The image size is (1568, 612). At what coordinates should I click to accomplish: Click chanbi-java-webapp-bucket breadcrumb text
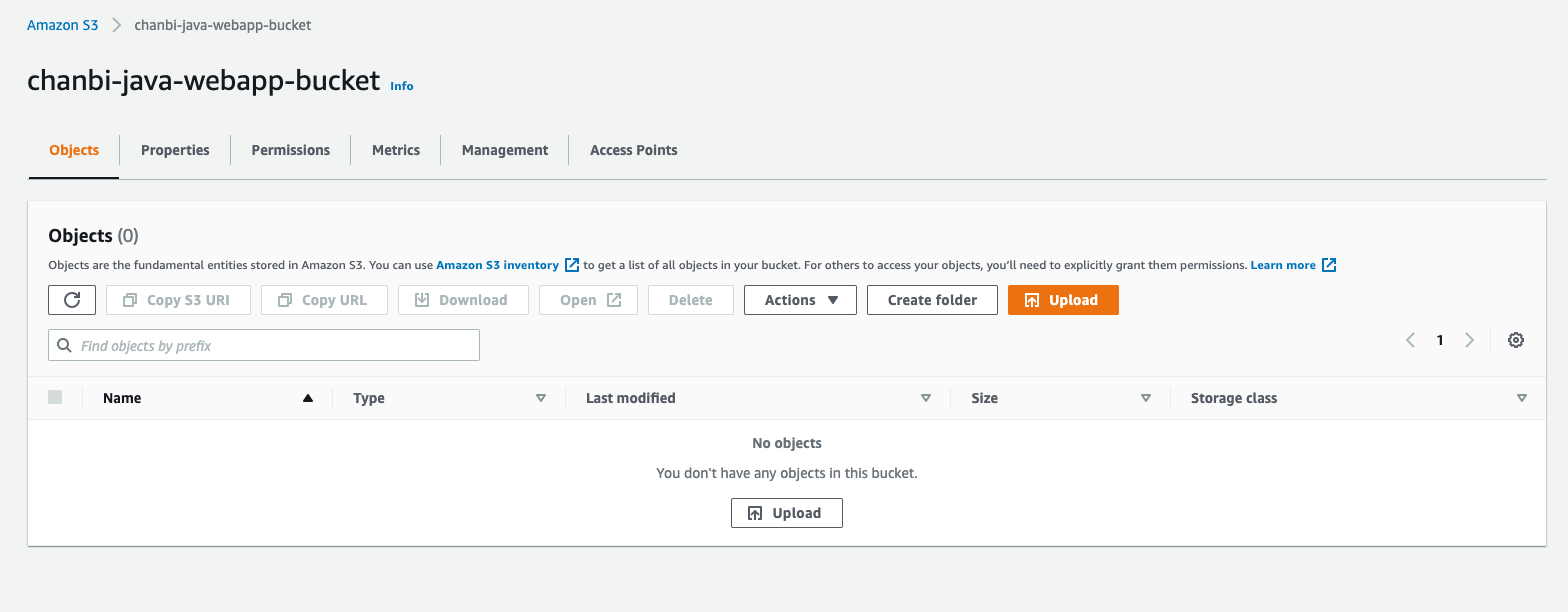tap(223, 25)
